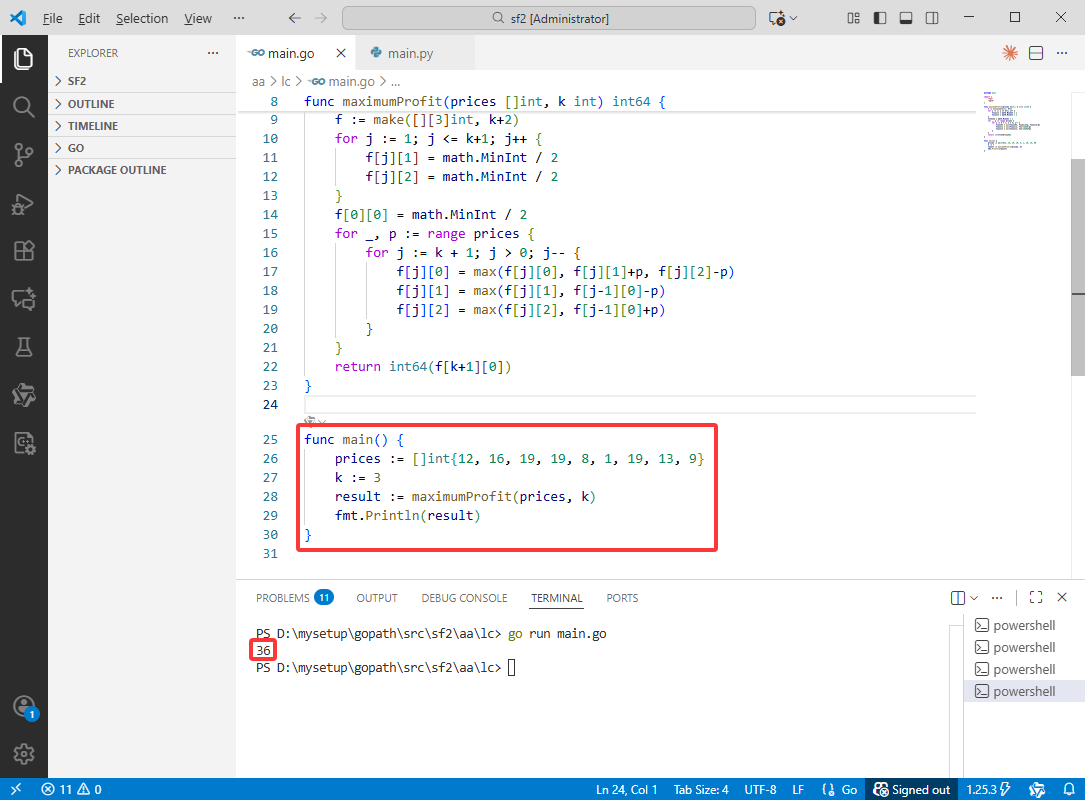Open the notifications bell in status bar
The width and height of the screenshot is (1085, 800).
1069,790
